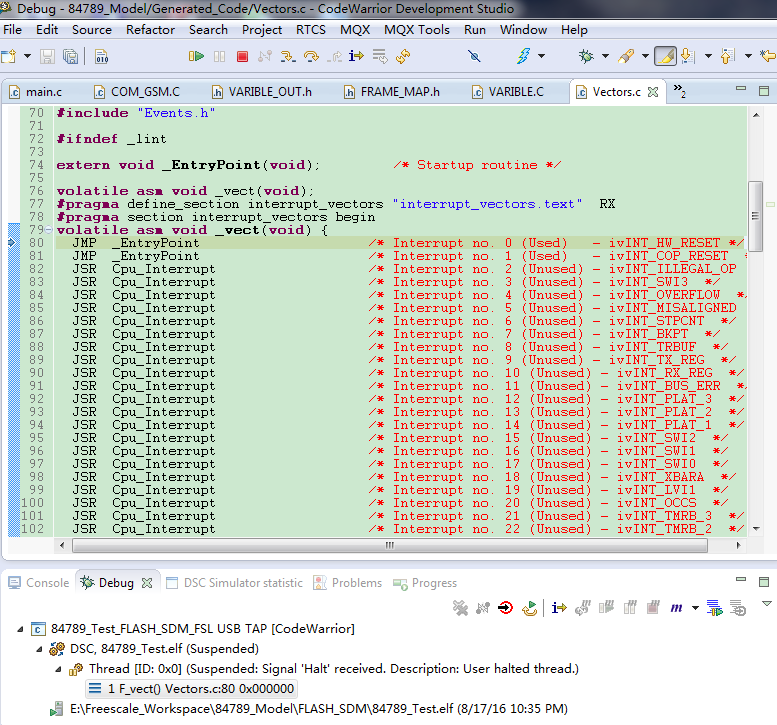777x725 pixels.
Task: Click the Resume debug button
Action: point(196,56)
